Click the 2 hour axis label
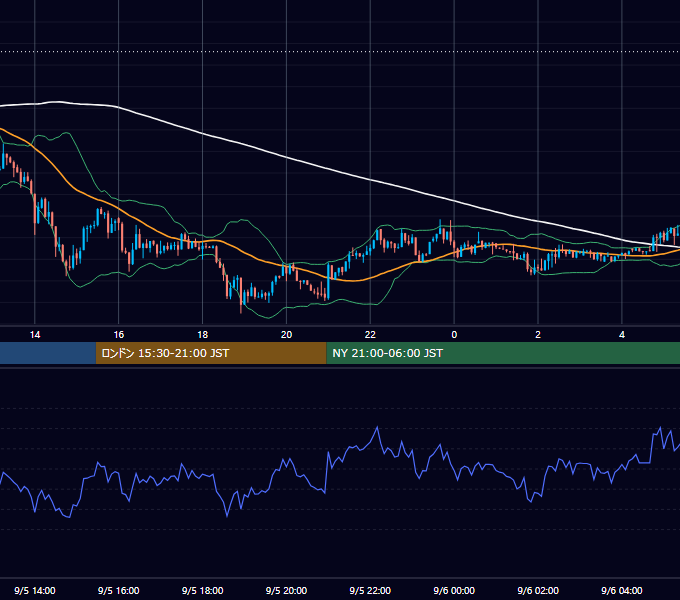Screen dimensions: 680x600 pos(538,335)
